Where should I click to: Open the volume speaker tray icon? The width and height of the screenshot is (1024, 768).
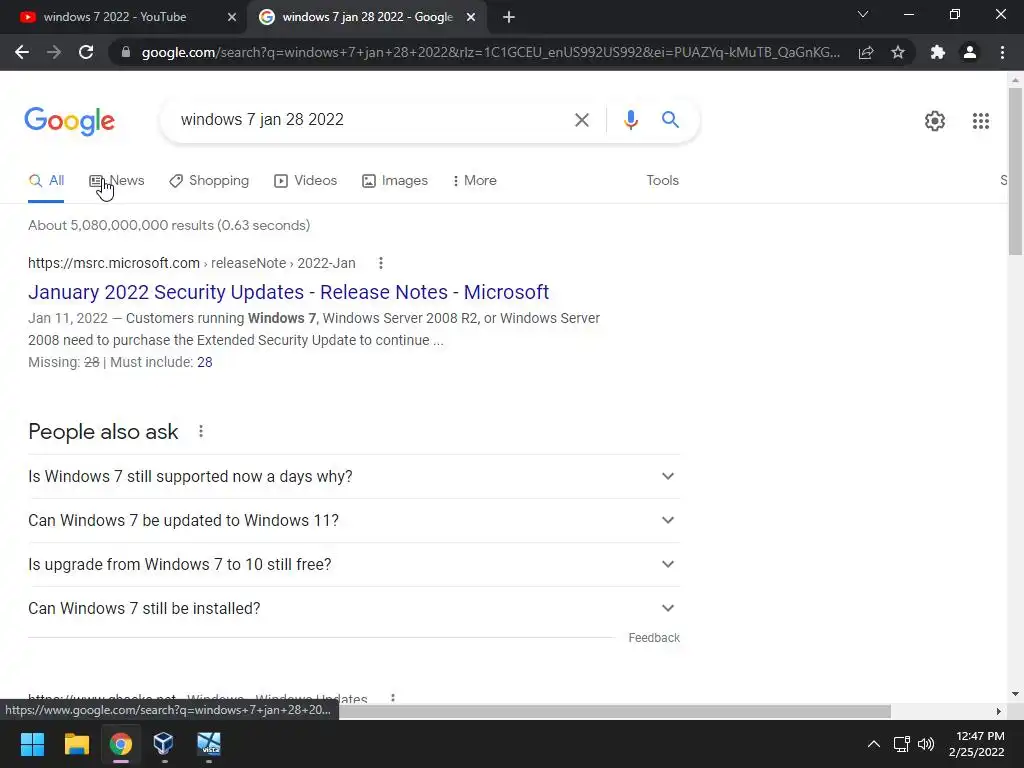coord(925,744)
